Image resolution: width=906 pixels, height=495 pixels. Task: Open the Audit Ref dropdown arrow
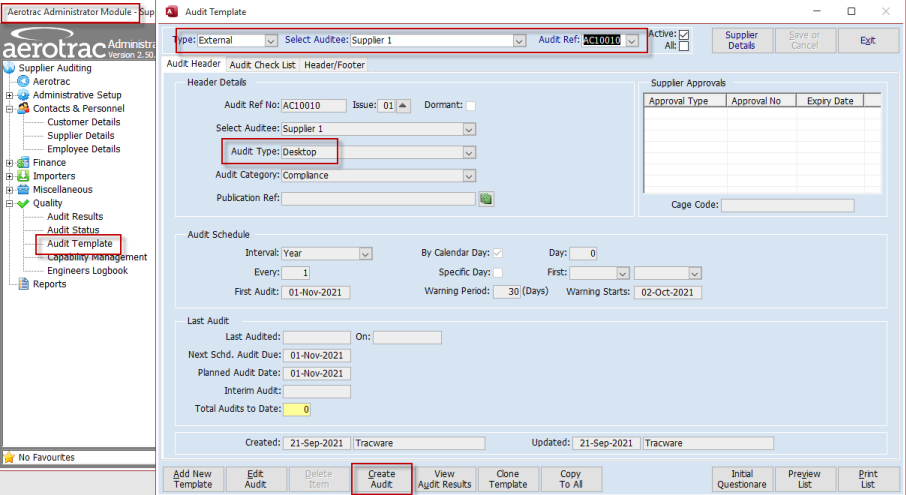pyautogui.click(x=632, y=40)
